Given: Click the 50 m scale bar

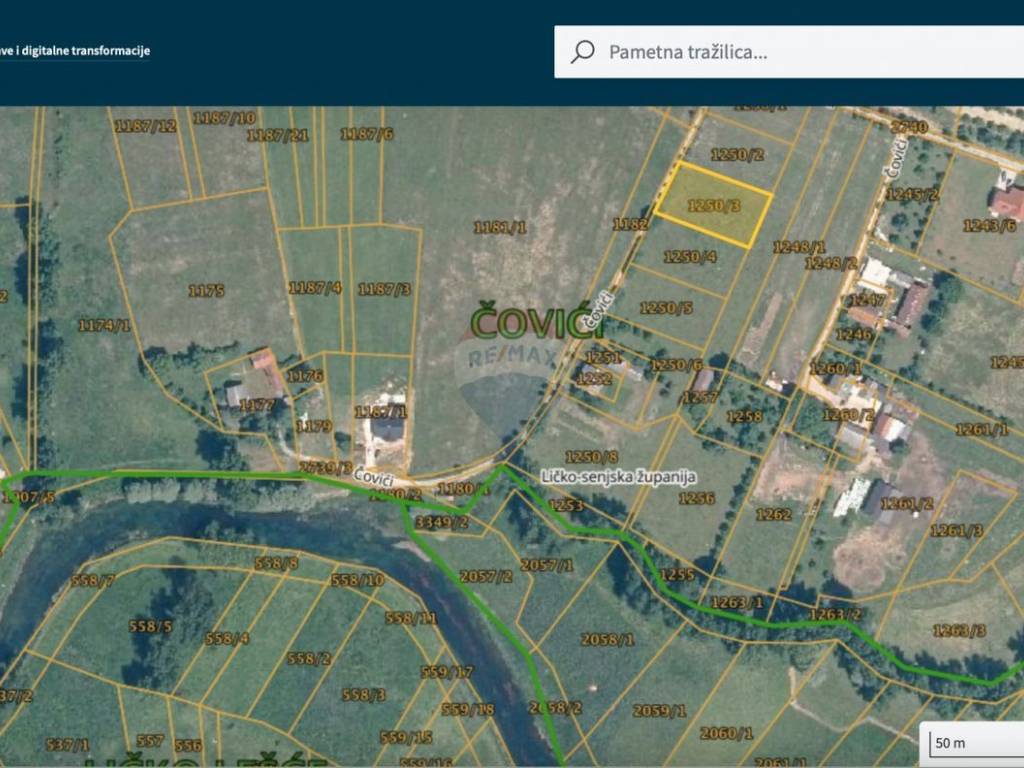Looking at the screenshot, I should coord(970,743).
